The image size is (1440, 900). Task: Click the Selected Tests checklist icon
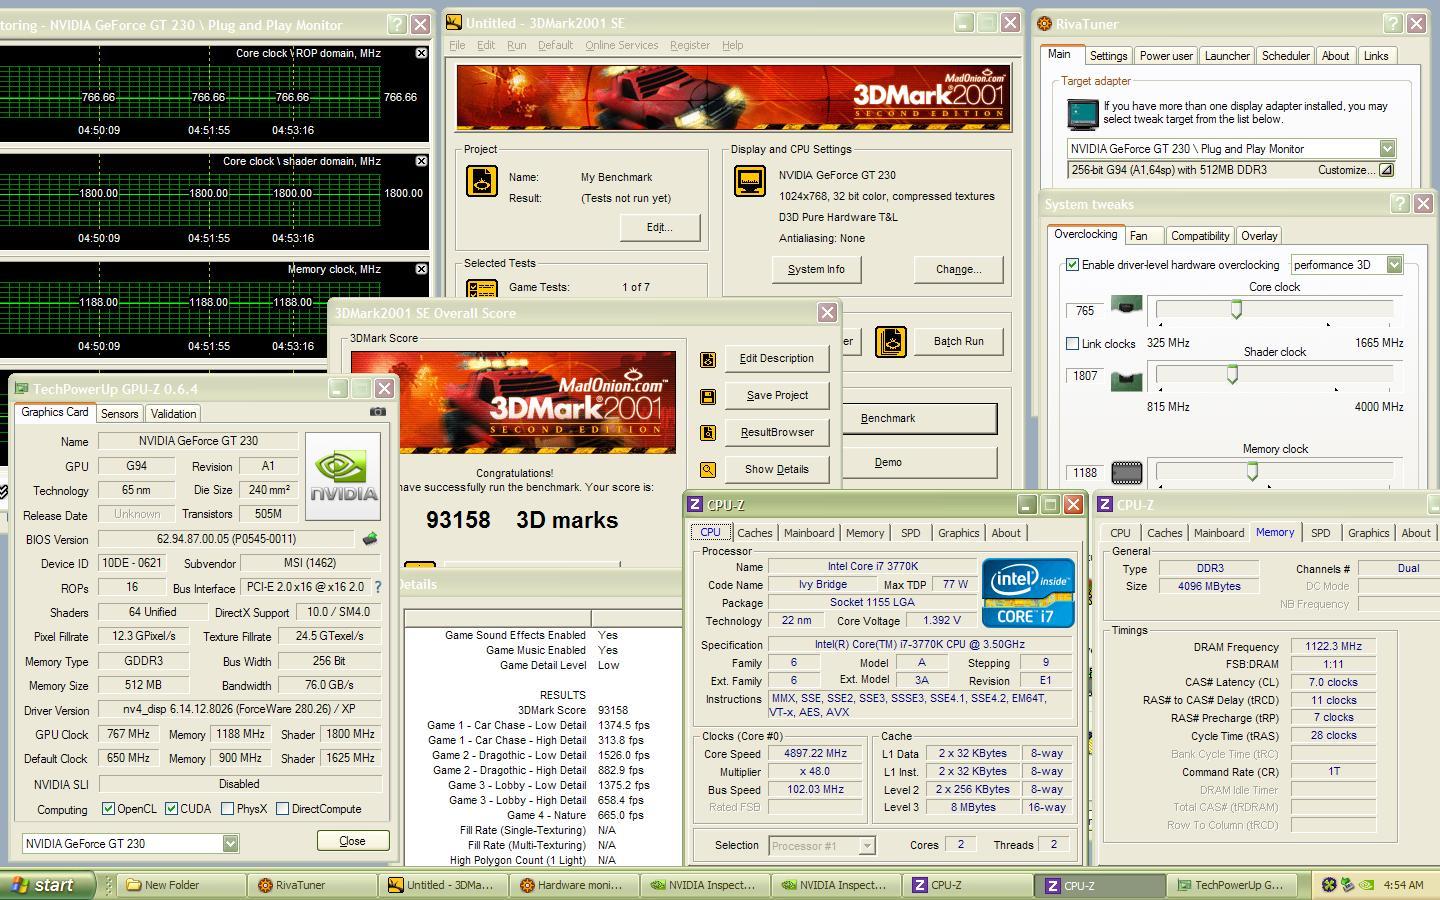(x=482, y=288)
